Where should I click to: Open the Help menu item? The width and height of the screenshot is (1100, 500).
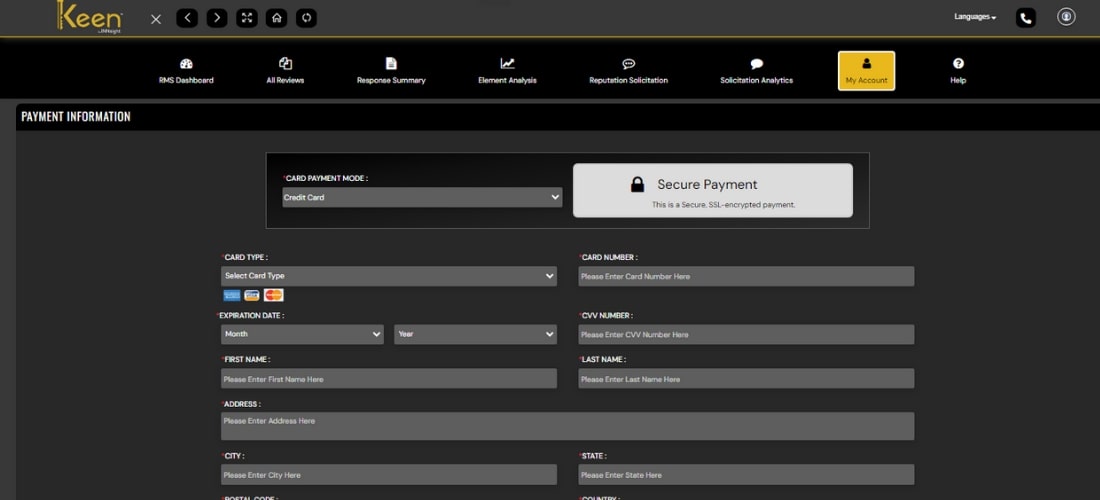[958, 71]
